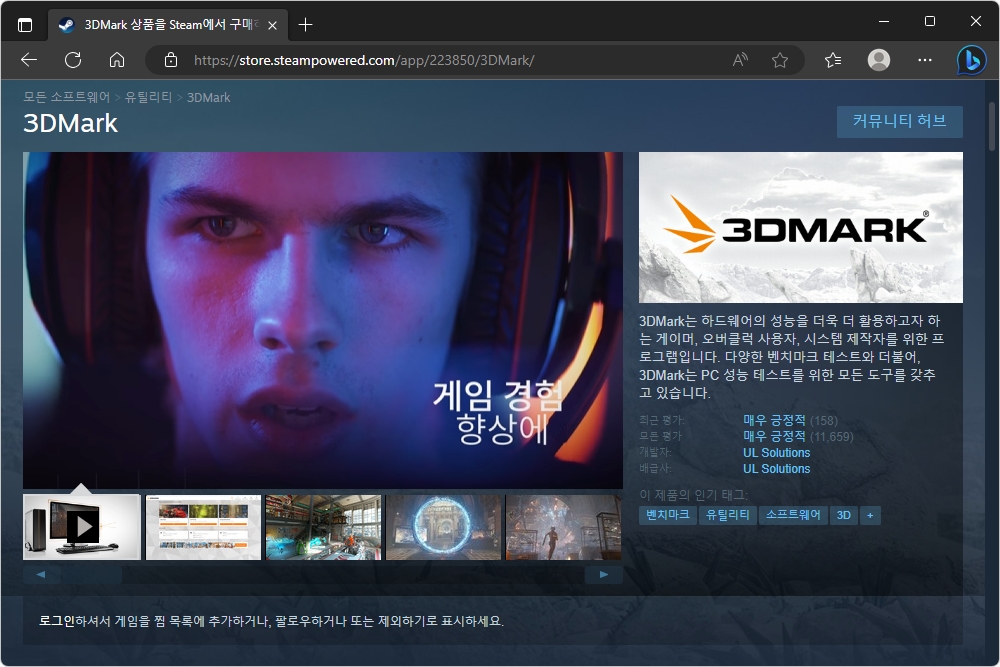
Task: Open the browser settings and more menu
Action: [925, 60]
